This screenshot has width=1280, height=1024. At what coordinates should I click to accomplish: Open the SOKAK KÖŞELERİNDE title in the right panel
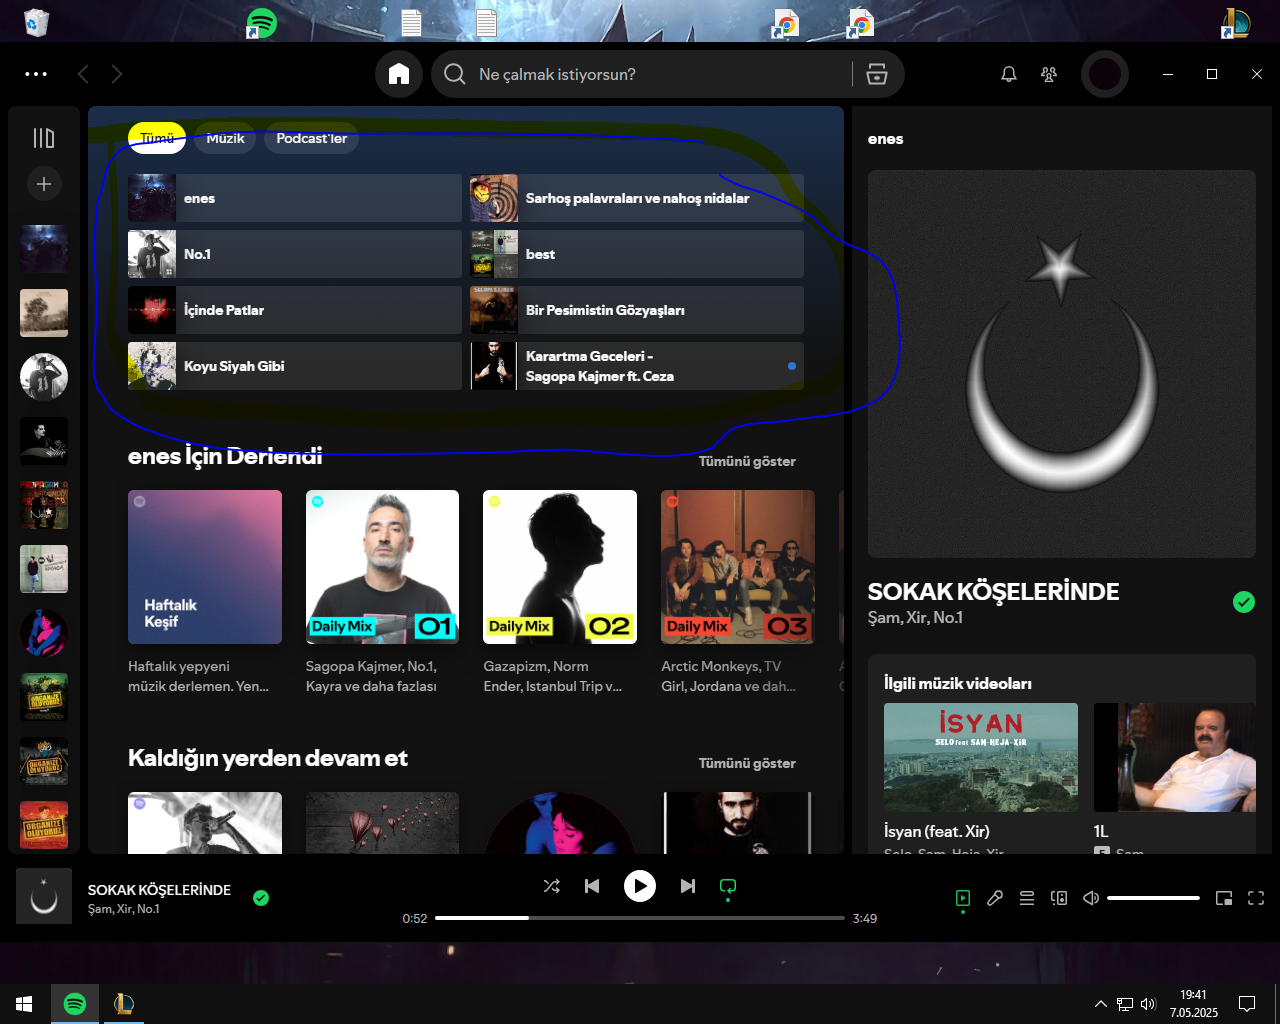(993, 591)
